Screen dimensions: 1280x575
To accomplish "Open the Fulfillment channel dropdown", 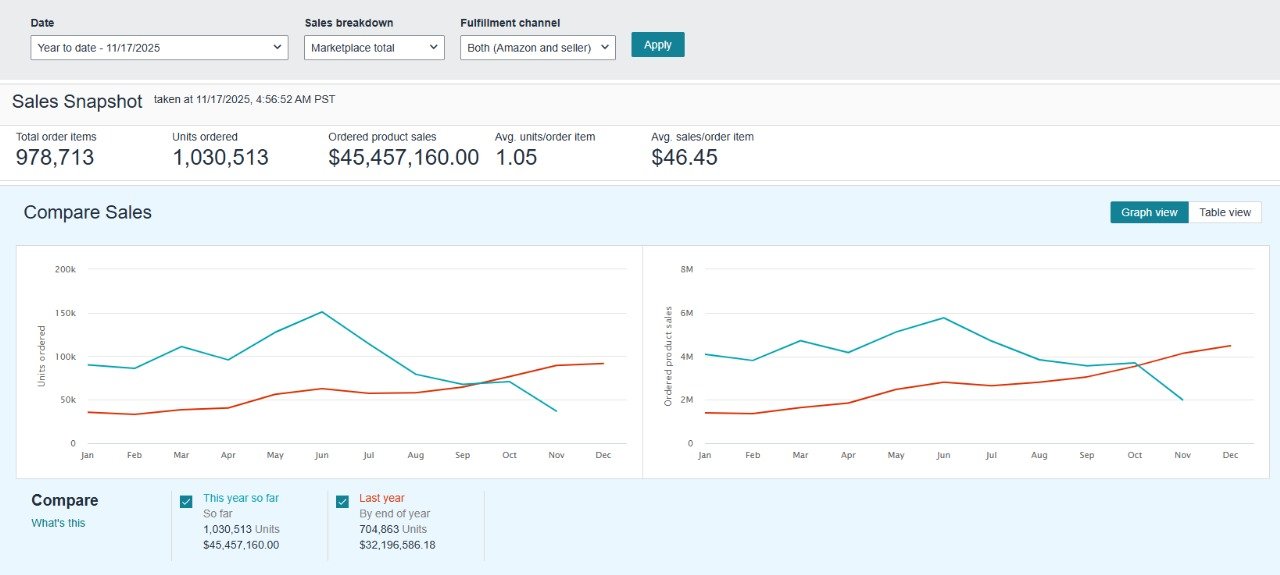I will (x=537, y=47).
